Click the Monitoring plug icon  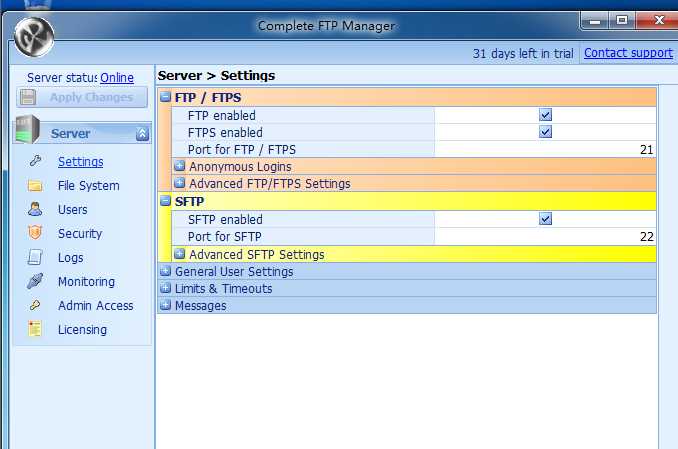pos(35,281)
